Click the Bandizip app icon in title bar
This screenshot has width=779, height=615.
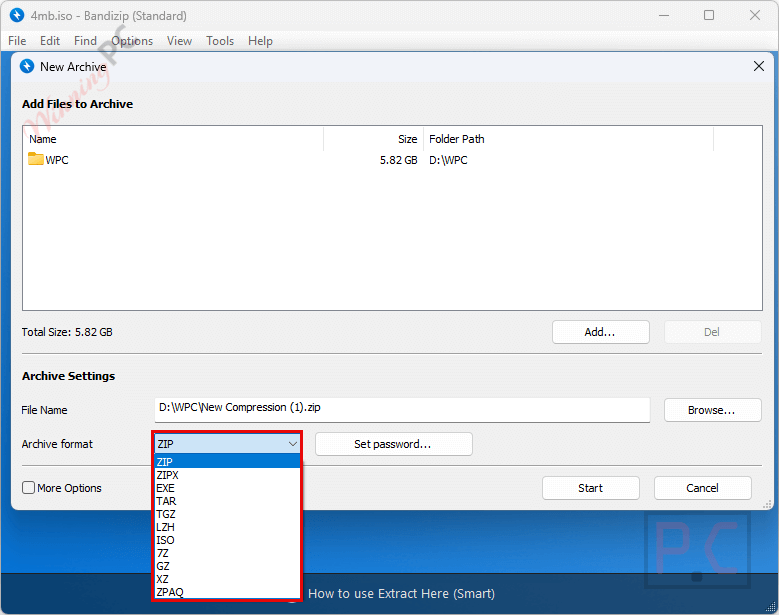coord(17,15)
